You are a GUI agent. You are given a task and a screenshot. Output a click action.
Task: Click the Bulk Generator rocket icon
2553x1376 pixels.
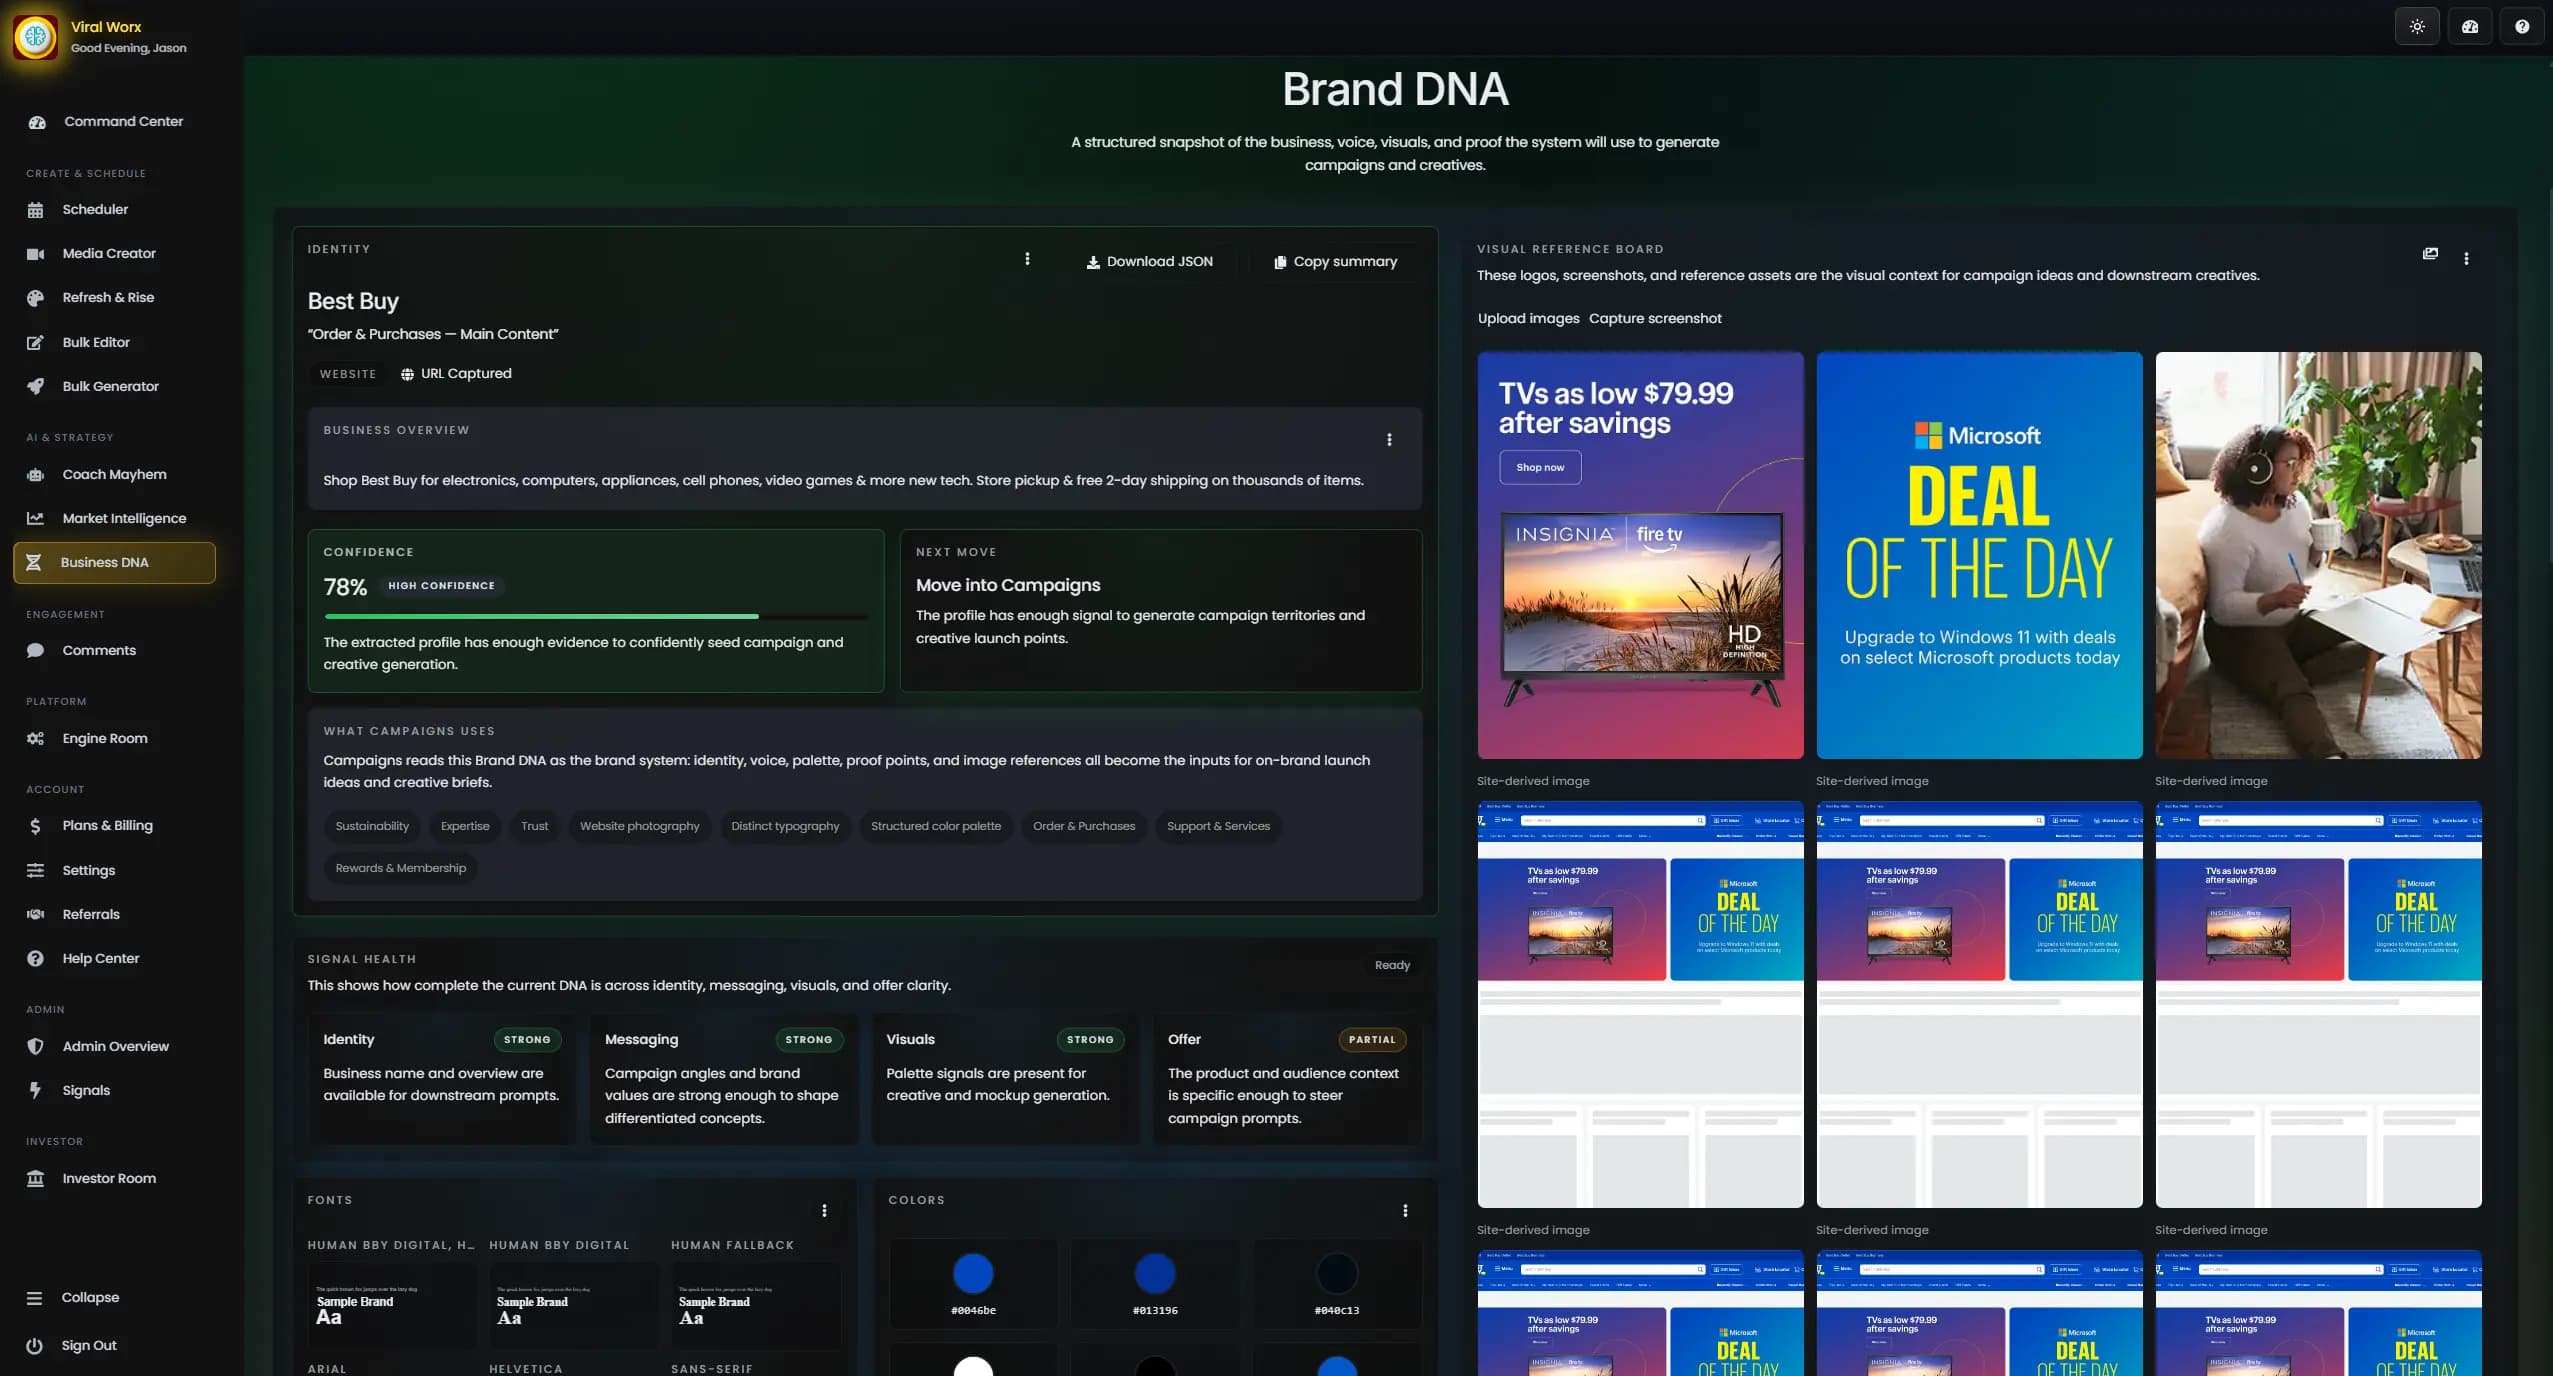(35, 386)
